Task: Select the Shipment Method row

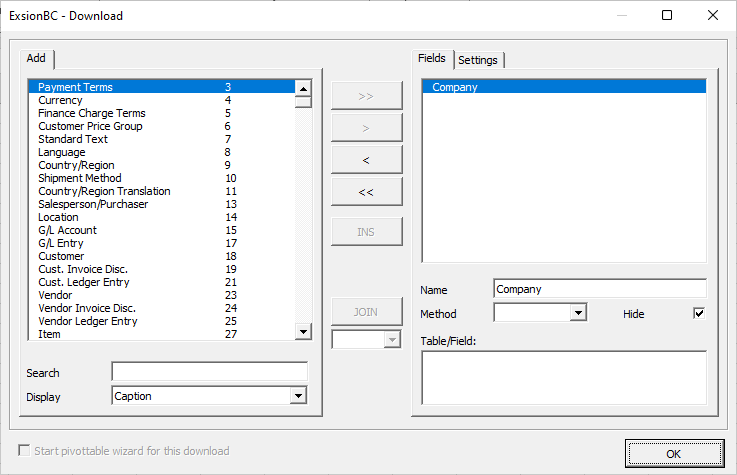Action: (x=162, y=178)
